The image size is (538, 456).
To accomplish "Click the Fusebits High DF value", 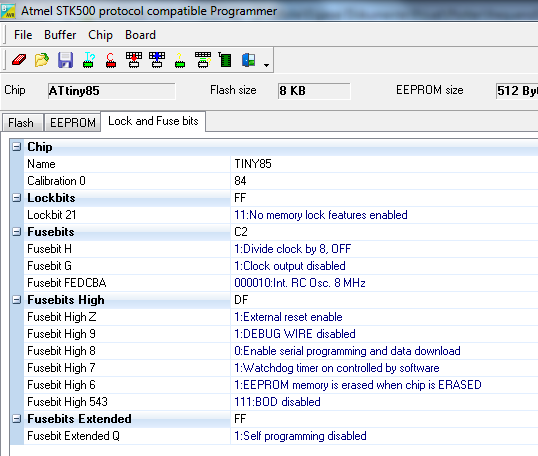I will tap(241, 300).
